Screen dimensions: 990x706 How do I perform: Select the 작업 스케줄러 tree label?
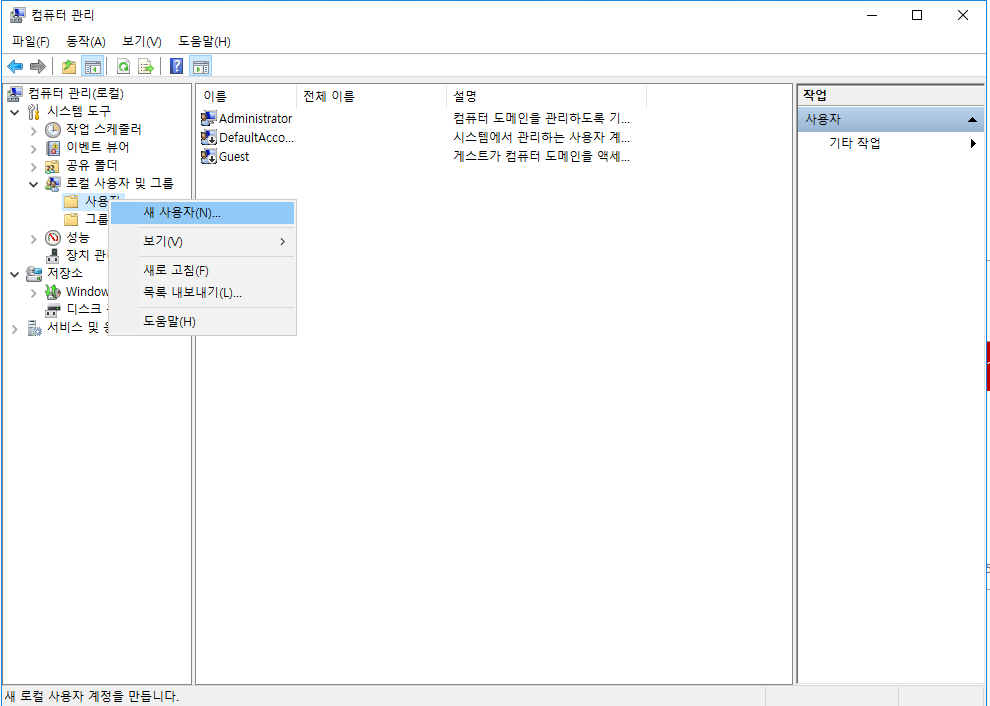[104, 129]
